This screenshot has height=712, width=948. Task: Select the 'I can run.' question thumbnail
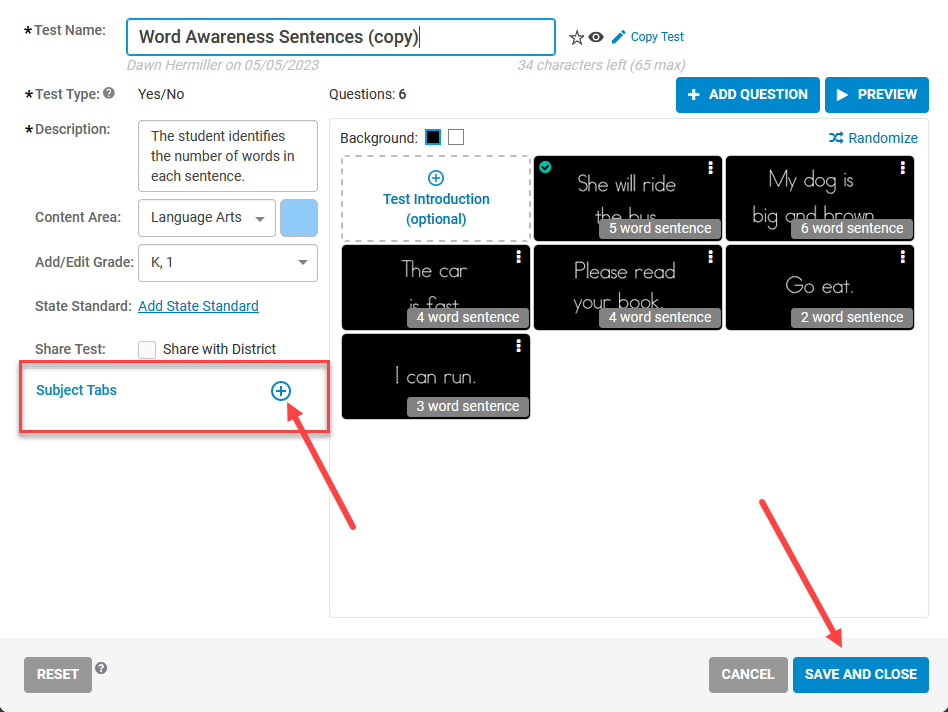point(436,376)
